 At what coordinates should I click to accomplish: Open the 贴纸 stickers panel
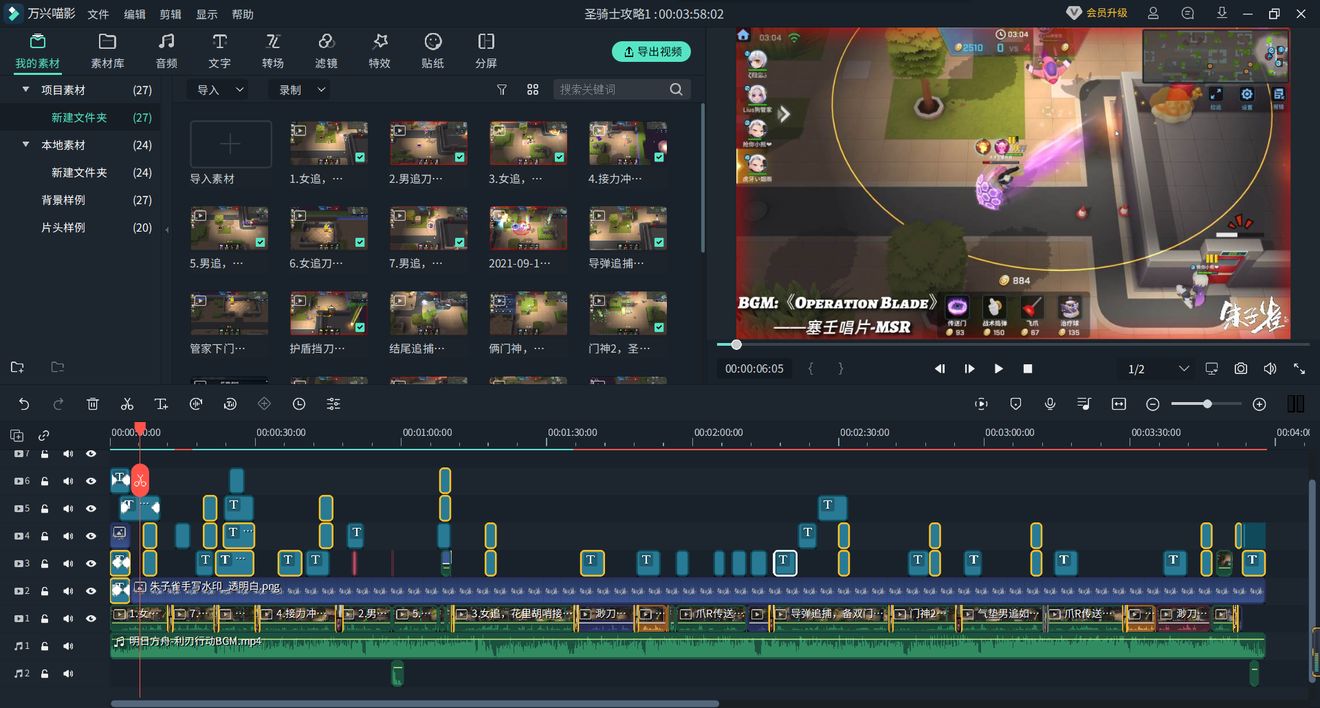[433, 50]
